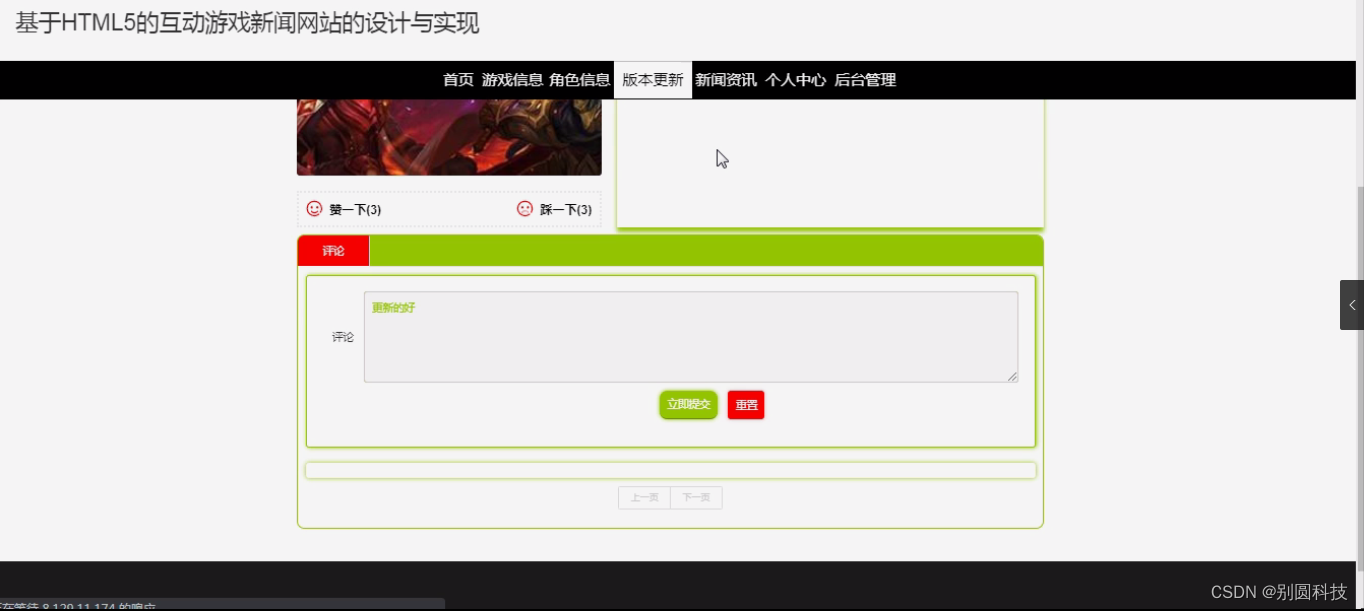Click the 下一页 pagination button
Image resolution: width=1364 pixels, height=611 pixels.
click(x=696, y=497)
